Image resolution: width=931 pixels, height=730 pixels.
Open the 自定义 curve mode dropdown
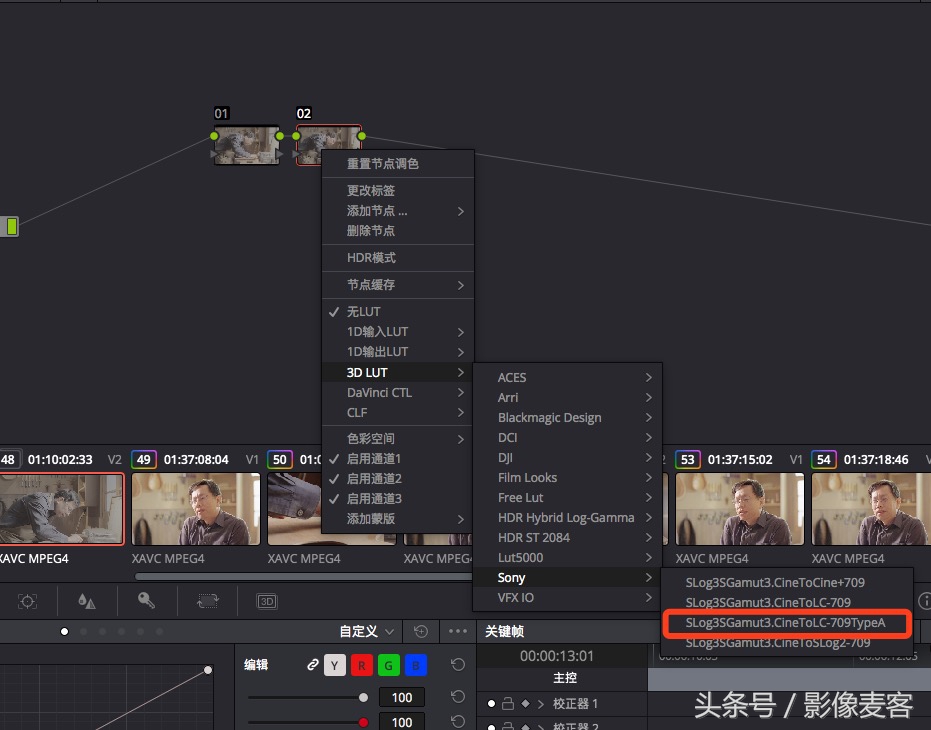[x=366, y=631]
